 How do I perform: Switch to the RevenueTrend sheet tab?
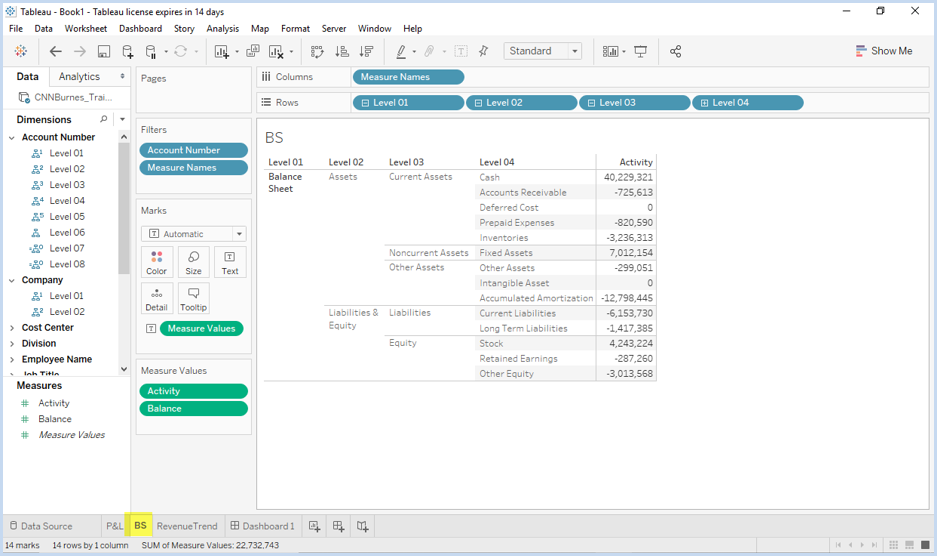[x=187, y=526]
